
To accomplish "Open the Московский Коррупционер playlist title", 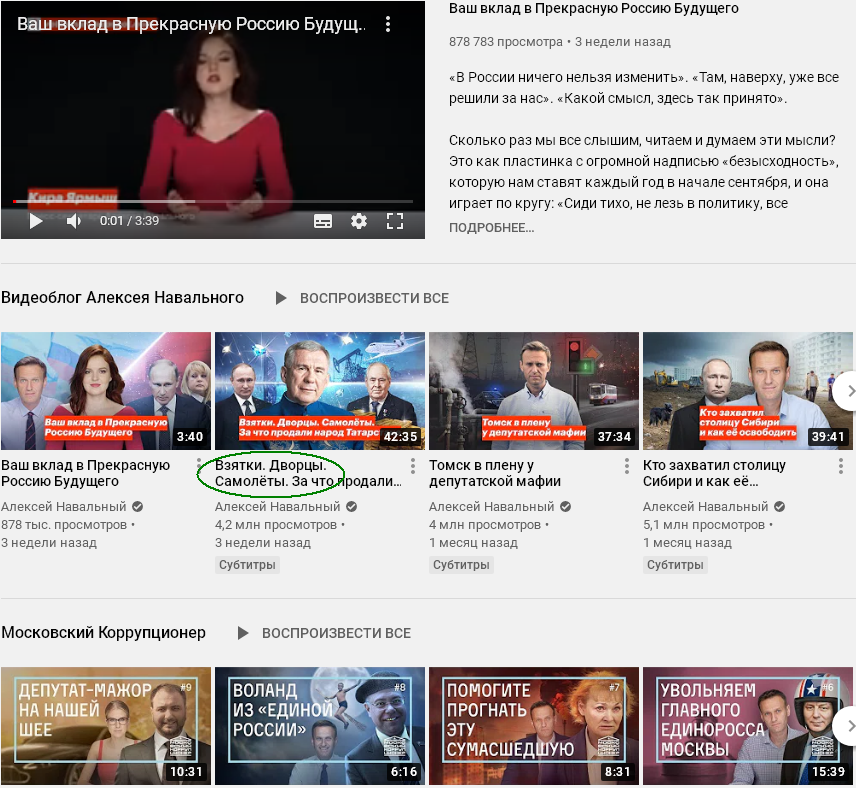I will pyautogui.click(x=104, y=632).
